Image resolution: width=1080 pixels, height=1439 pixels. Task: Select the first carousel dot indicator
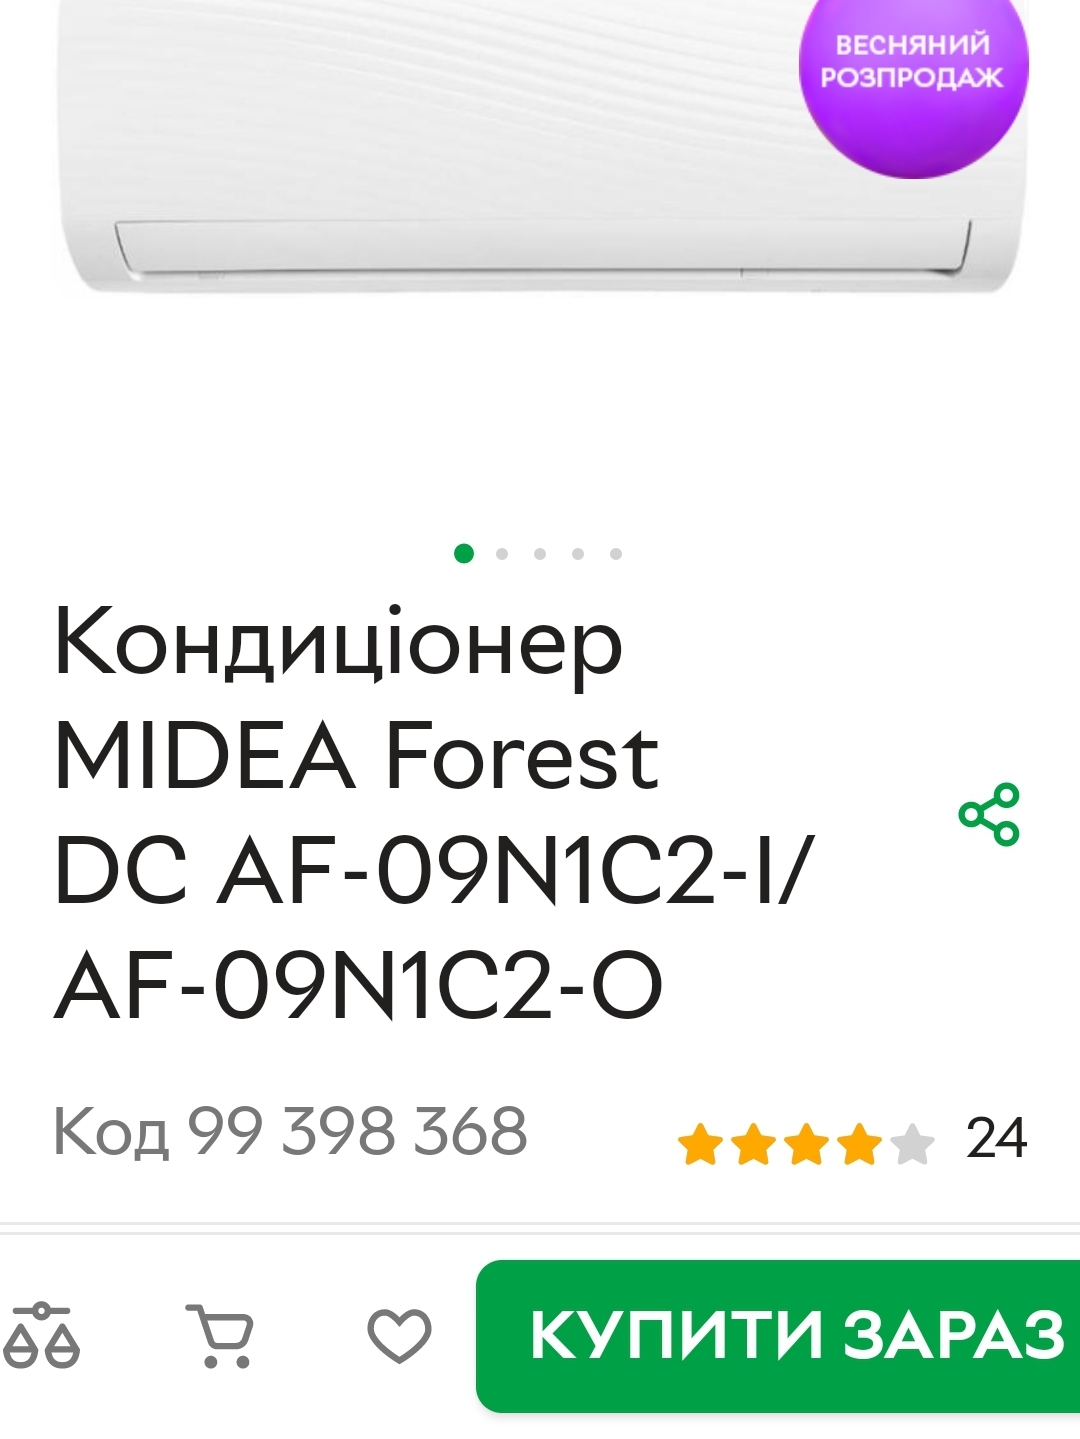tap(464, 553)
